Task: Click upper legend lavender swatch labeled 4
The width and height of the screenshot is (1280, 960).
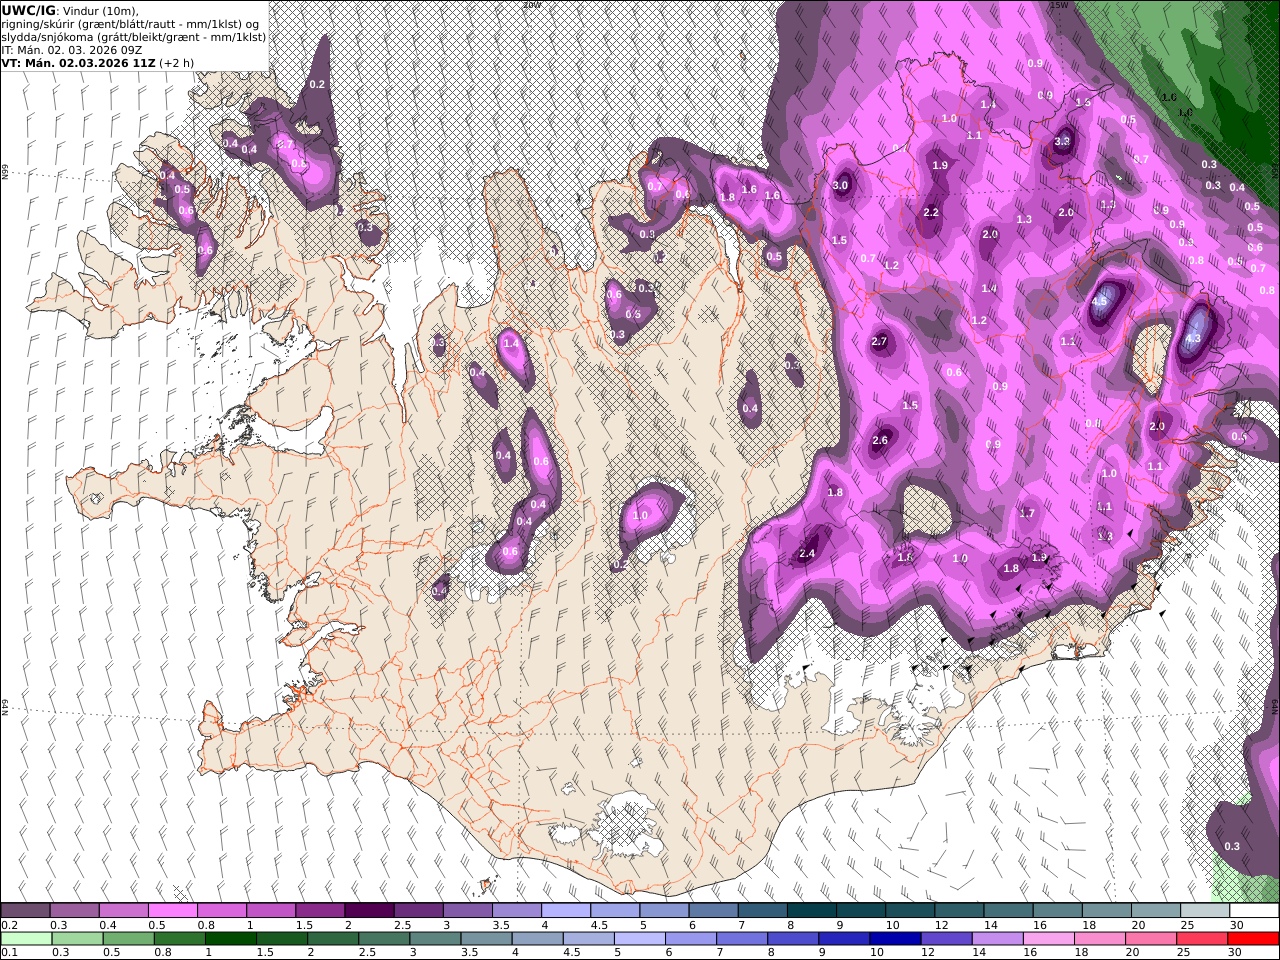Action: (565, 911)
